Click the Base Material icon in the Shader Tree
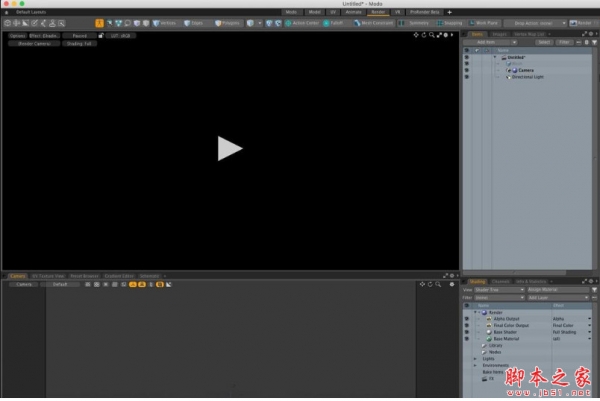The image size is (600, 401). point(488,338)
